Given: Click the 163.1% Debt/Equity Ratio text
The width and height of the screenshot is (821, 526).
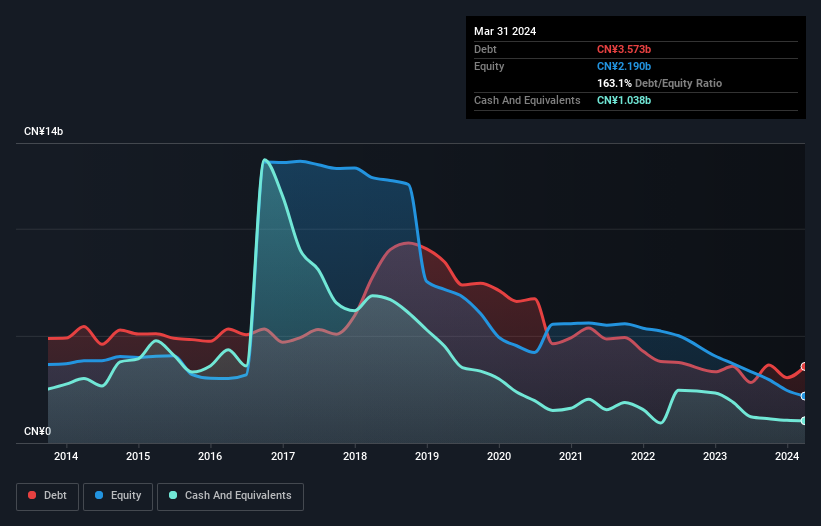Looking at the screenshot, I should pyautogui.click(x=659, y=83).
